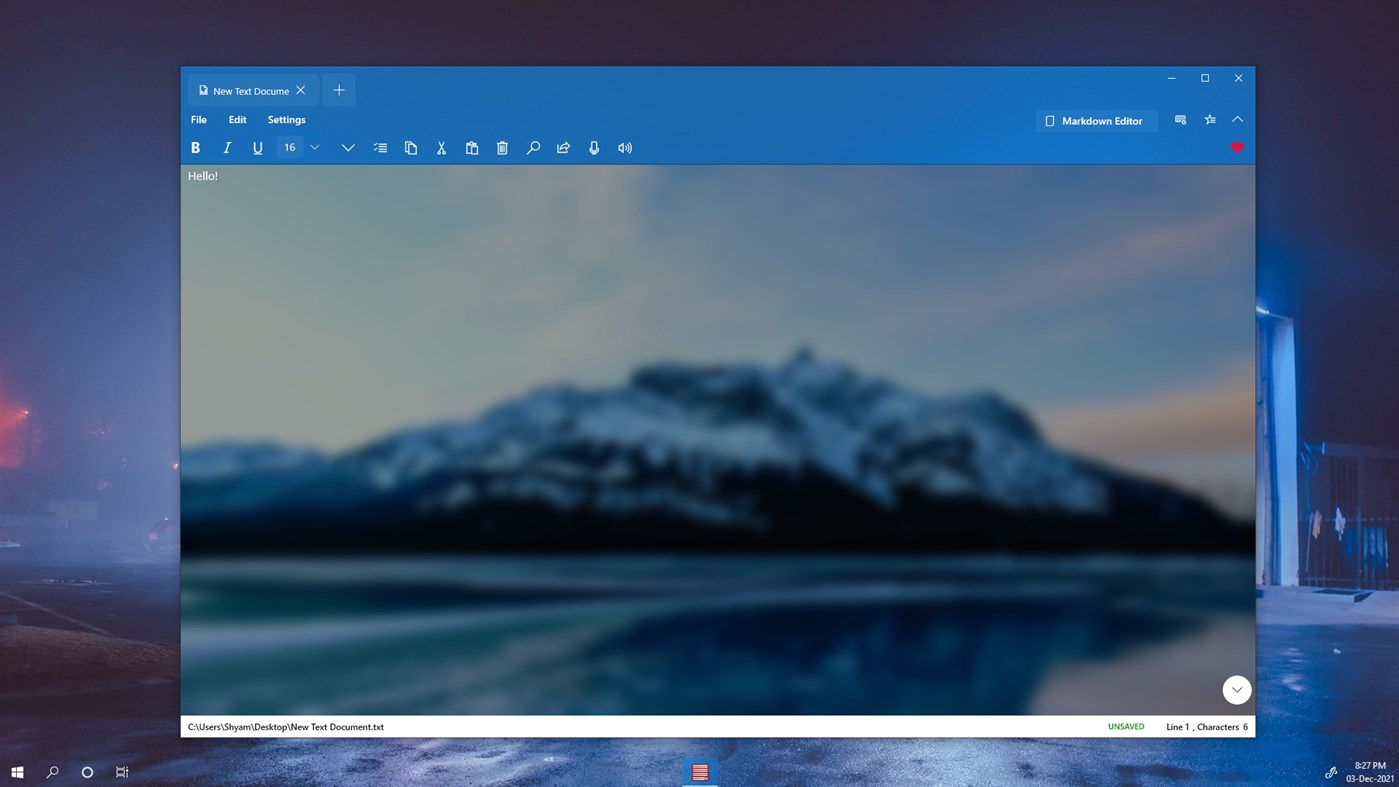This screenshot has height=787, width=1399.
Task: Click the red heart donate icon
Action: pos(1237,147)
